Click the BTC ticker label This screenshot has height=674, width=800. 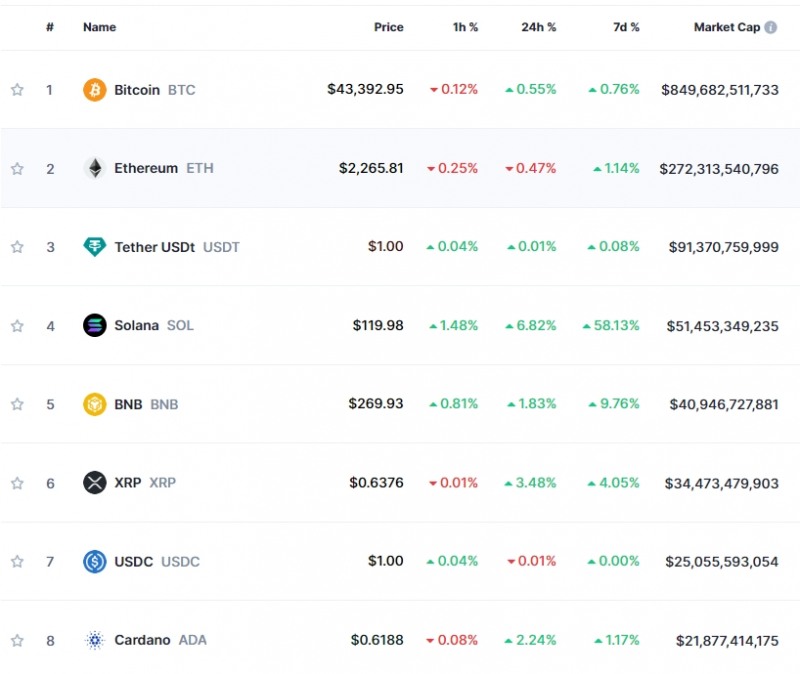click(179, 89)
